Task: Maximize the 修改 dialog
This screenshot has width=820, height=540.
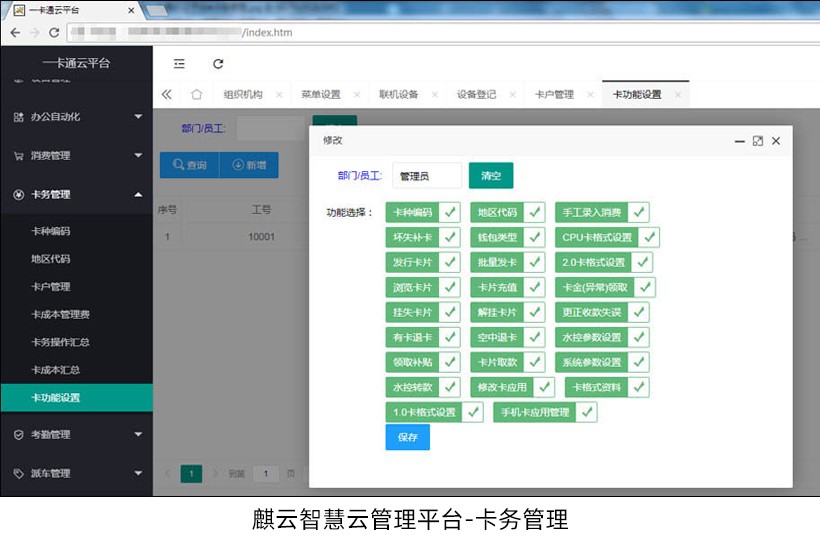Action: tap(757, 141)
